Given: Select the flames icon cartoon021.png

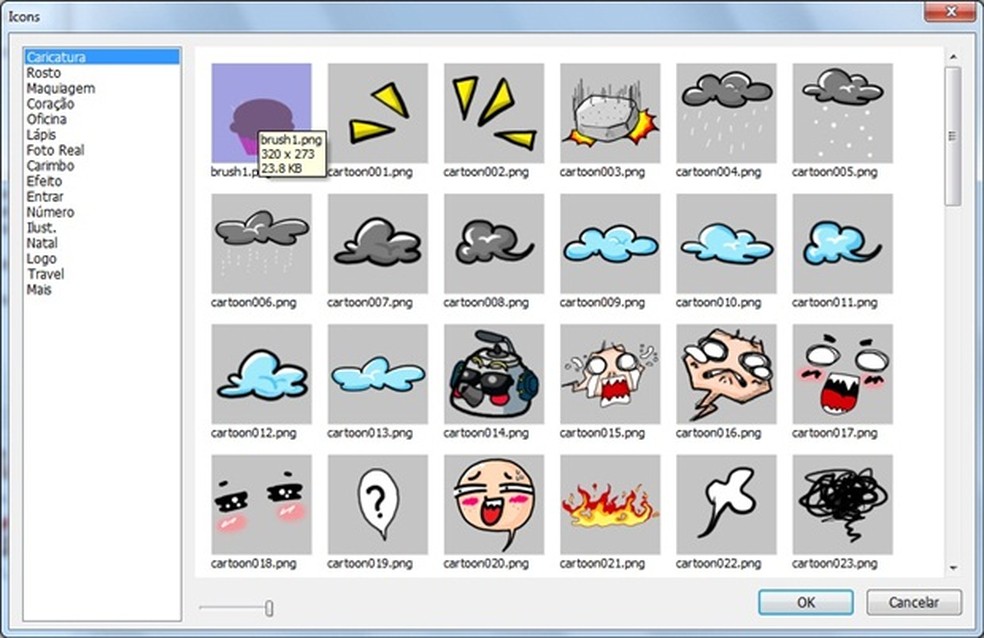Looking at the screenshot, I should click(x=609, y=503).
